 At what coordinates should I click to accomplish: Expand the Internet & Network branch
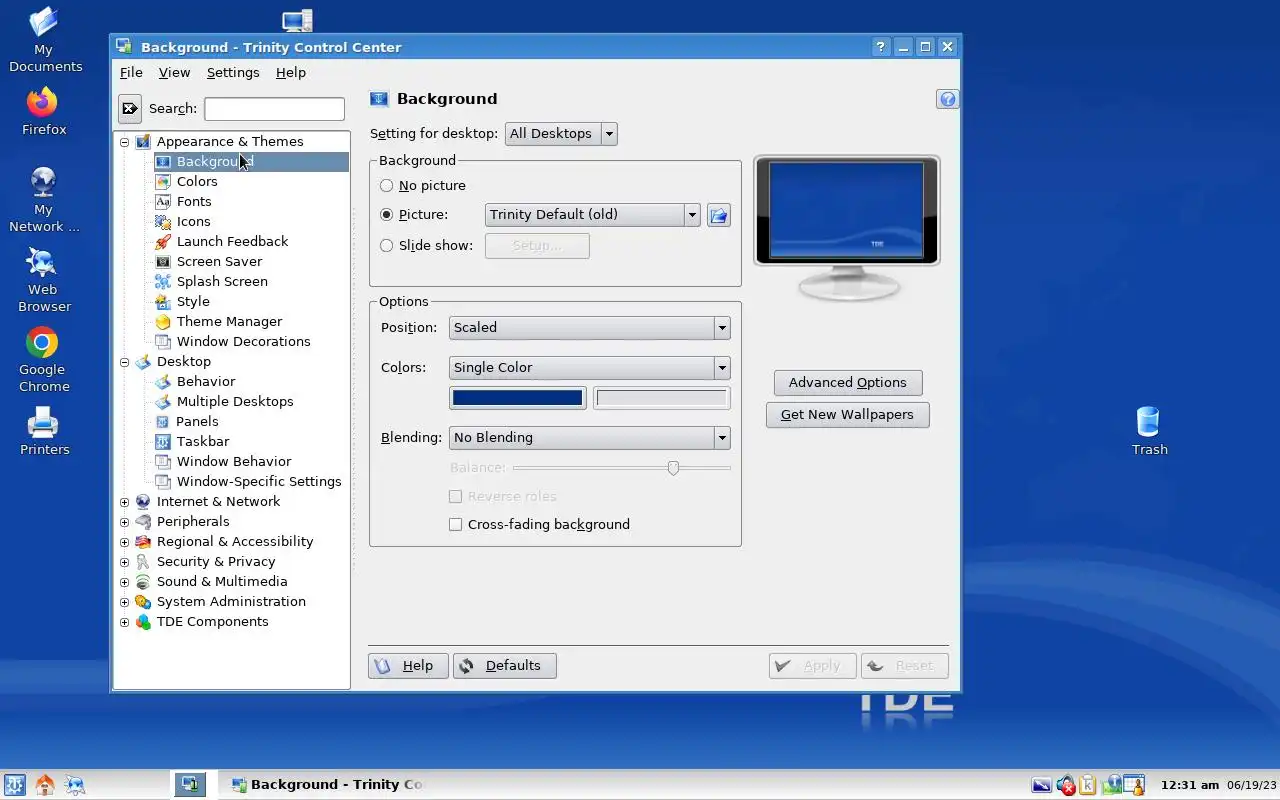(x=125, y=502)
